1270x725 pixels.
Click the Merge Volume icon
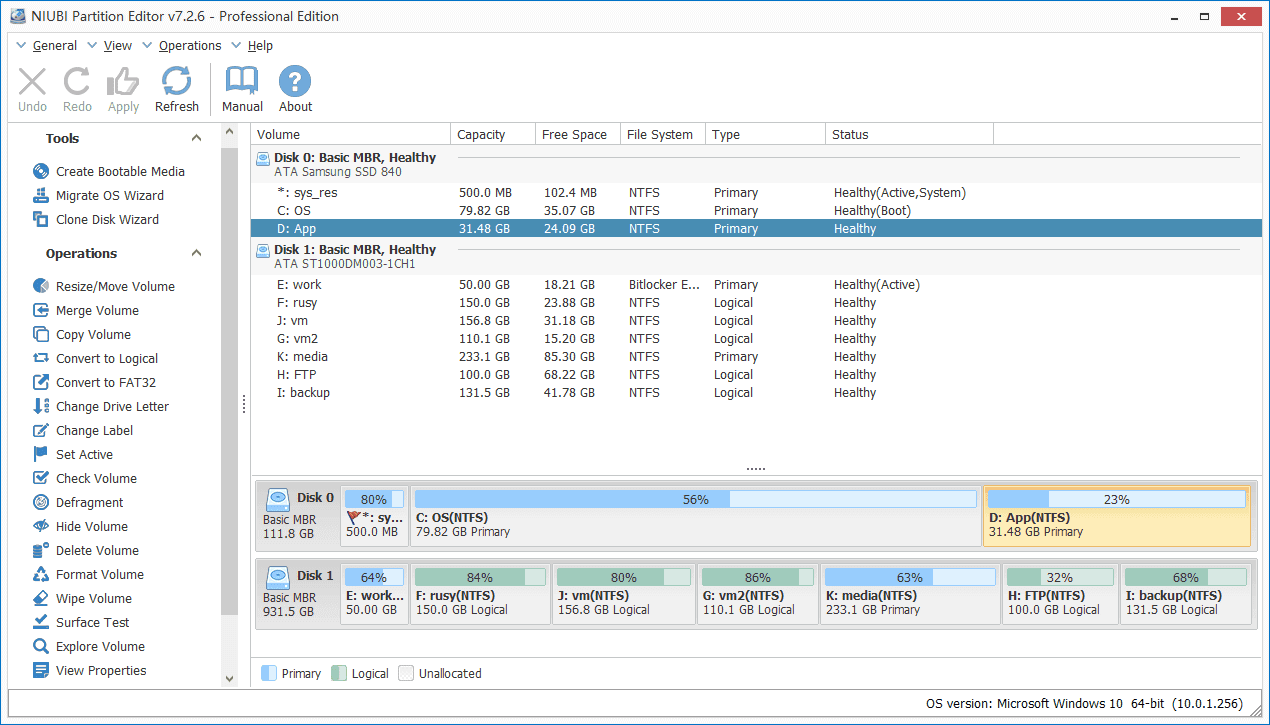(x=41, y=311)
